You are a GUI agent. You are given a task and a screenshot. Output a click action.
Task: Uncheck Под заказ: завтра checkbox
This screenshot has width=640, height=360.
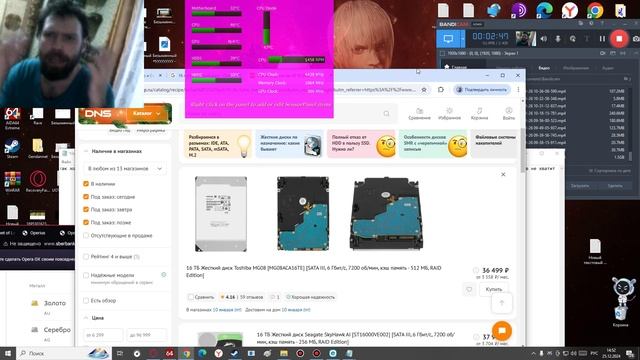(86, 209)
